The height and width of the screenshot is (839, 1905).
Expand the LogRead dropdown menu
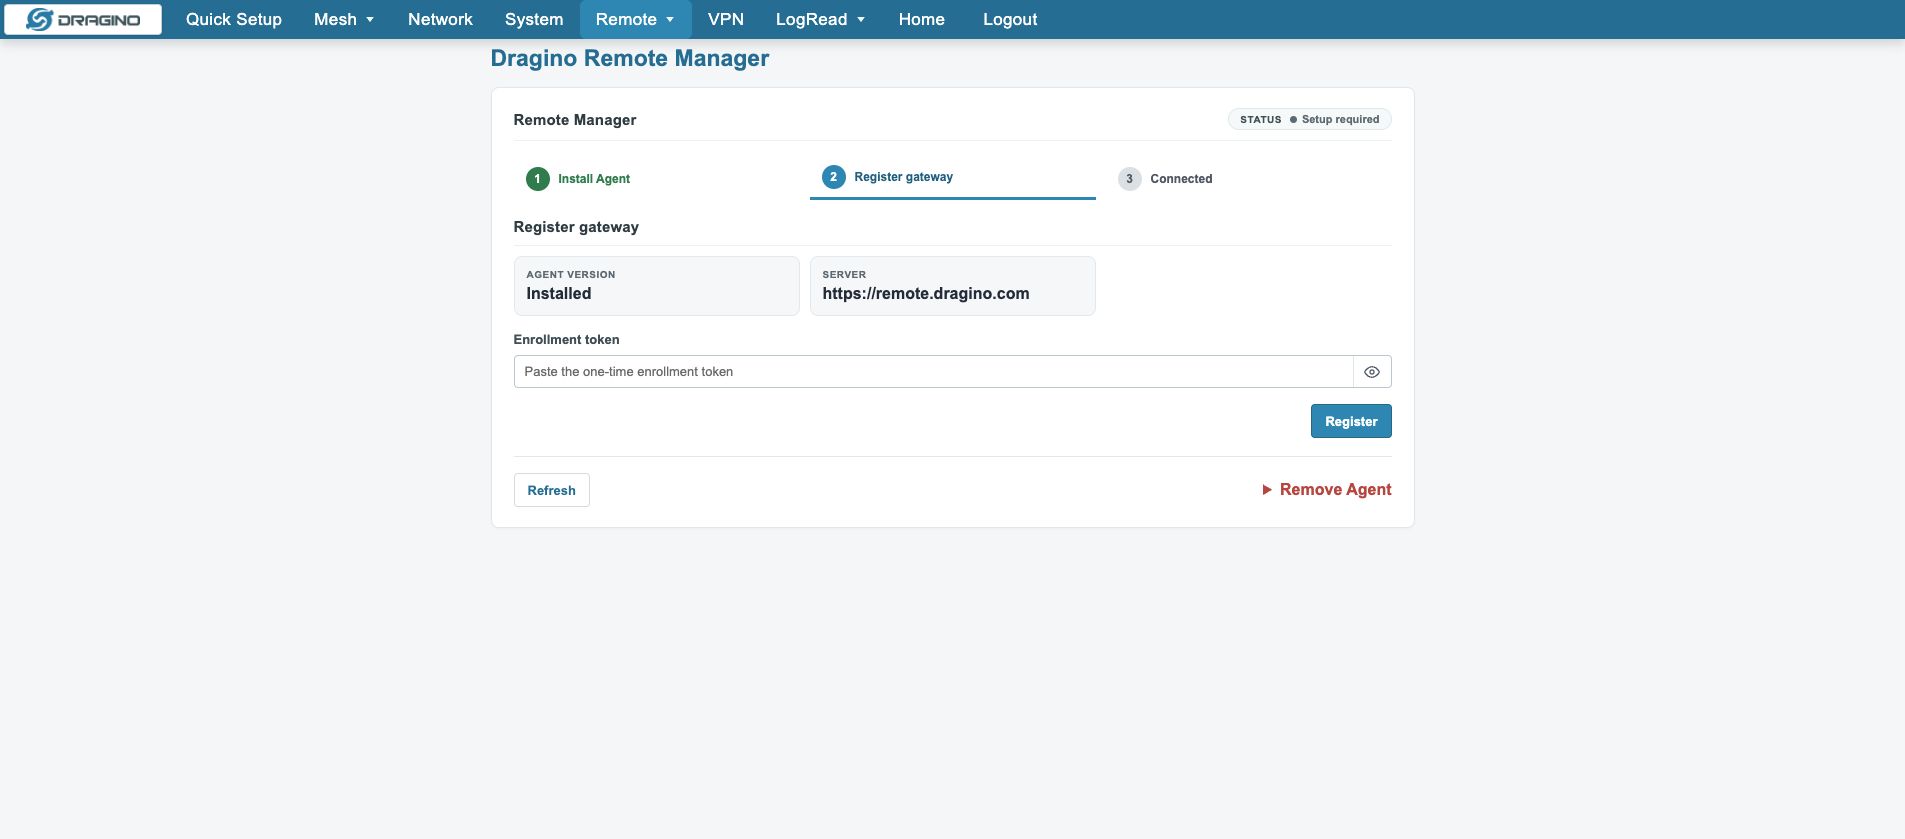(821, 19)
